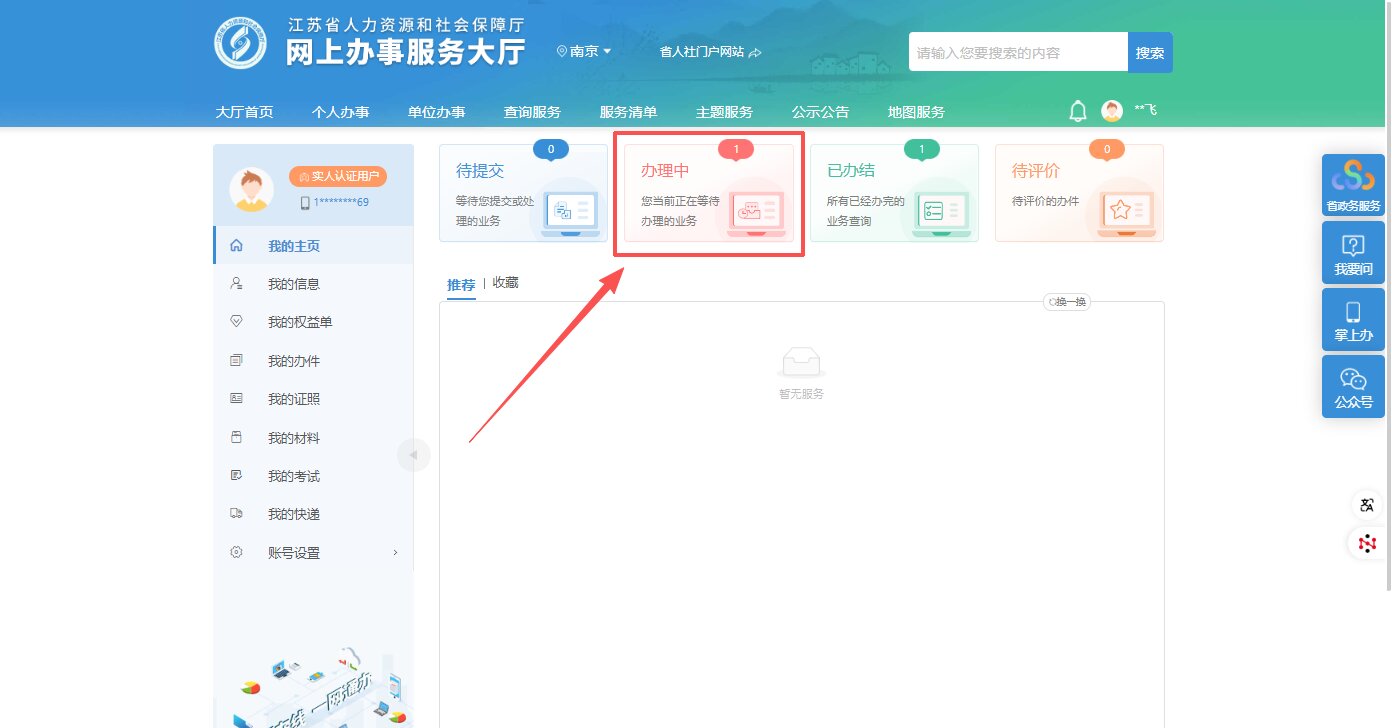Image resolution: width=1392 pixels, height=728 pixels.
Task: Click the site logo emblem
Action: 240,43
